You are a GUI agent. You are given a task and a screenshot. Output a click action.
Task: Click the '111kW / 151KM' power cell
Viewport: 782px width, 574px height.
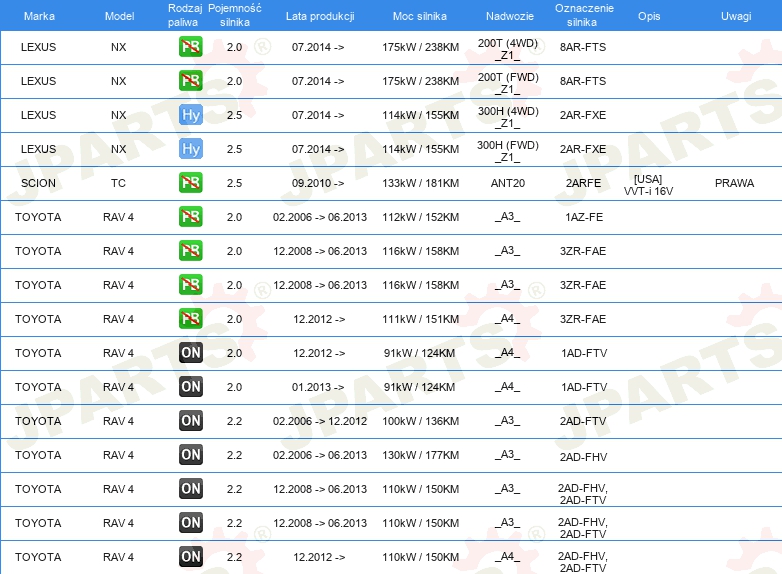(x=420, y=319)
